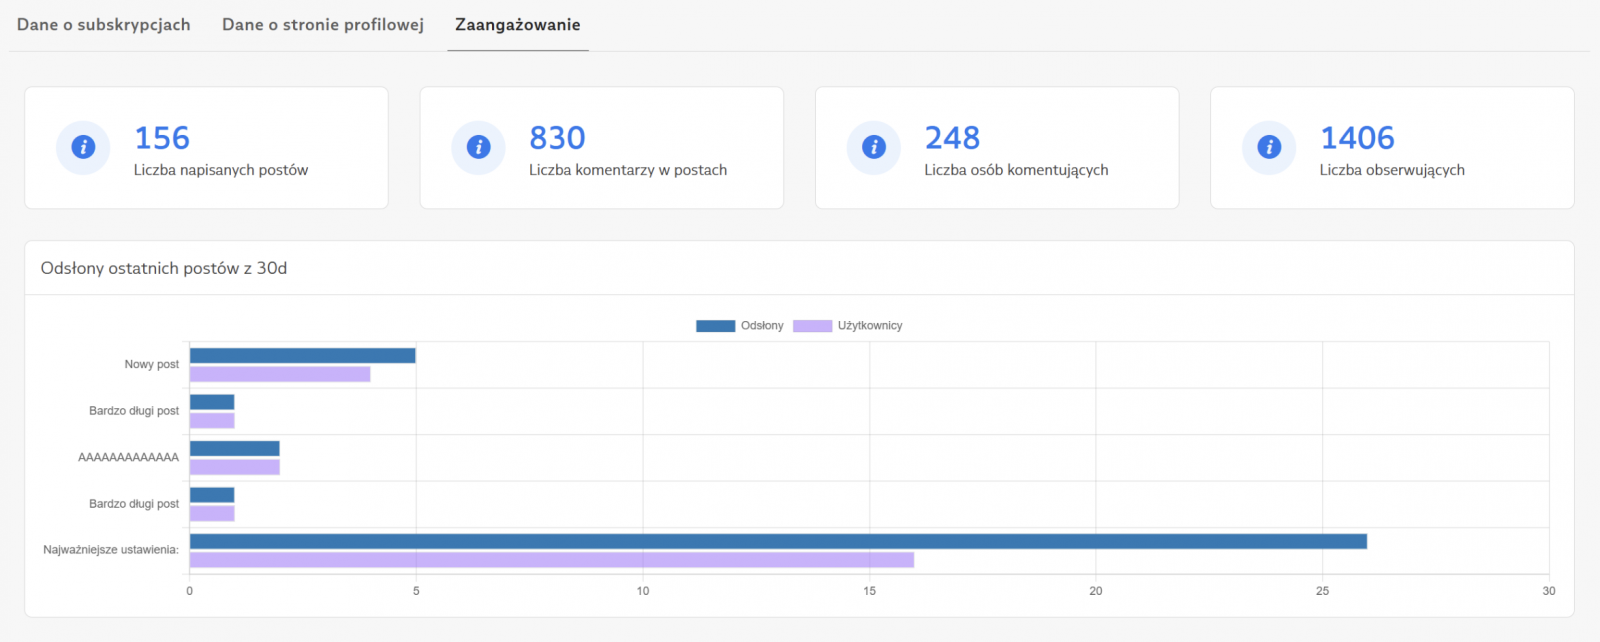Click info icon beside 248 commenters count
1600x642 pixels.
coord(873,147)
